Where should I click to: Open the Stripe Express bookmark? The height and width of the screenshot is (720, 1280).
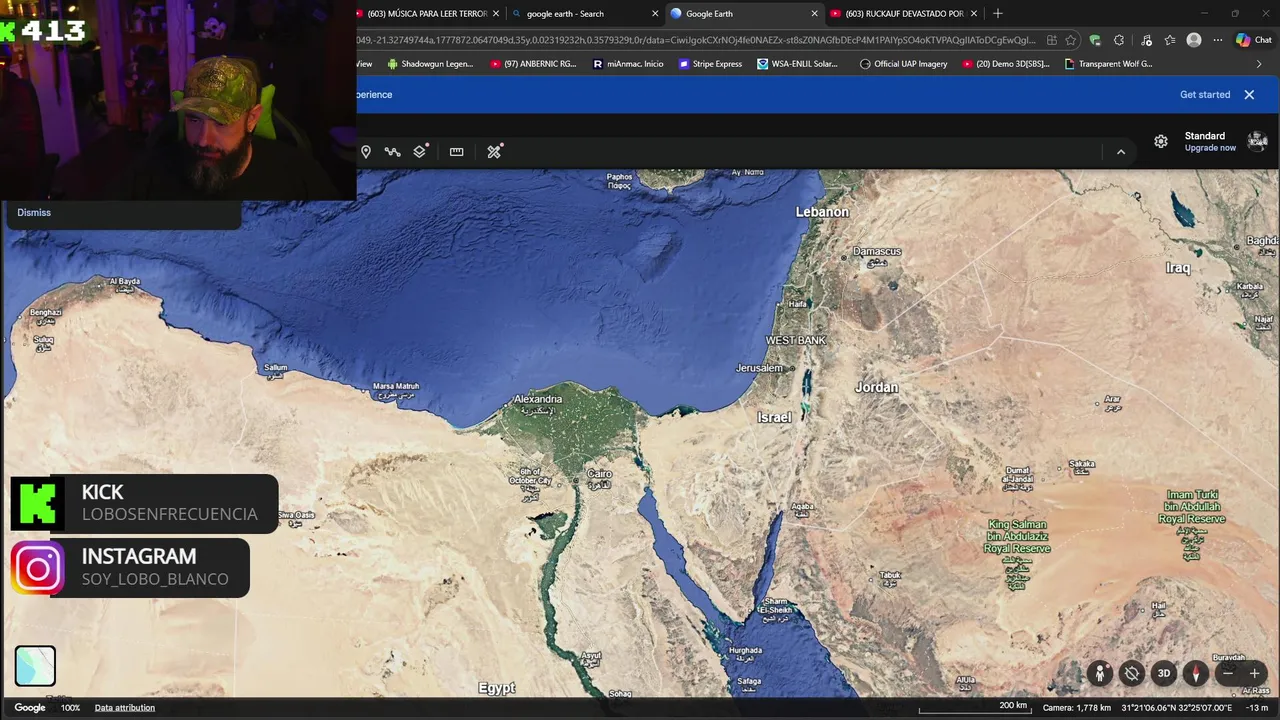[710, 63]
